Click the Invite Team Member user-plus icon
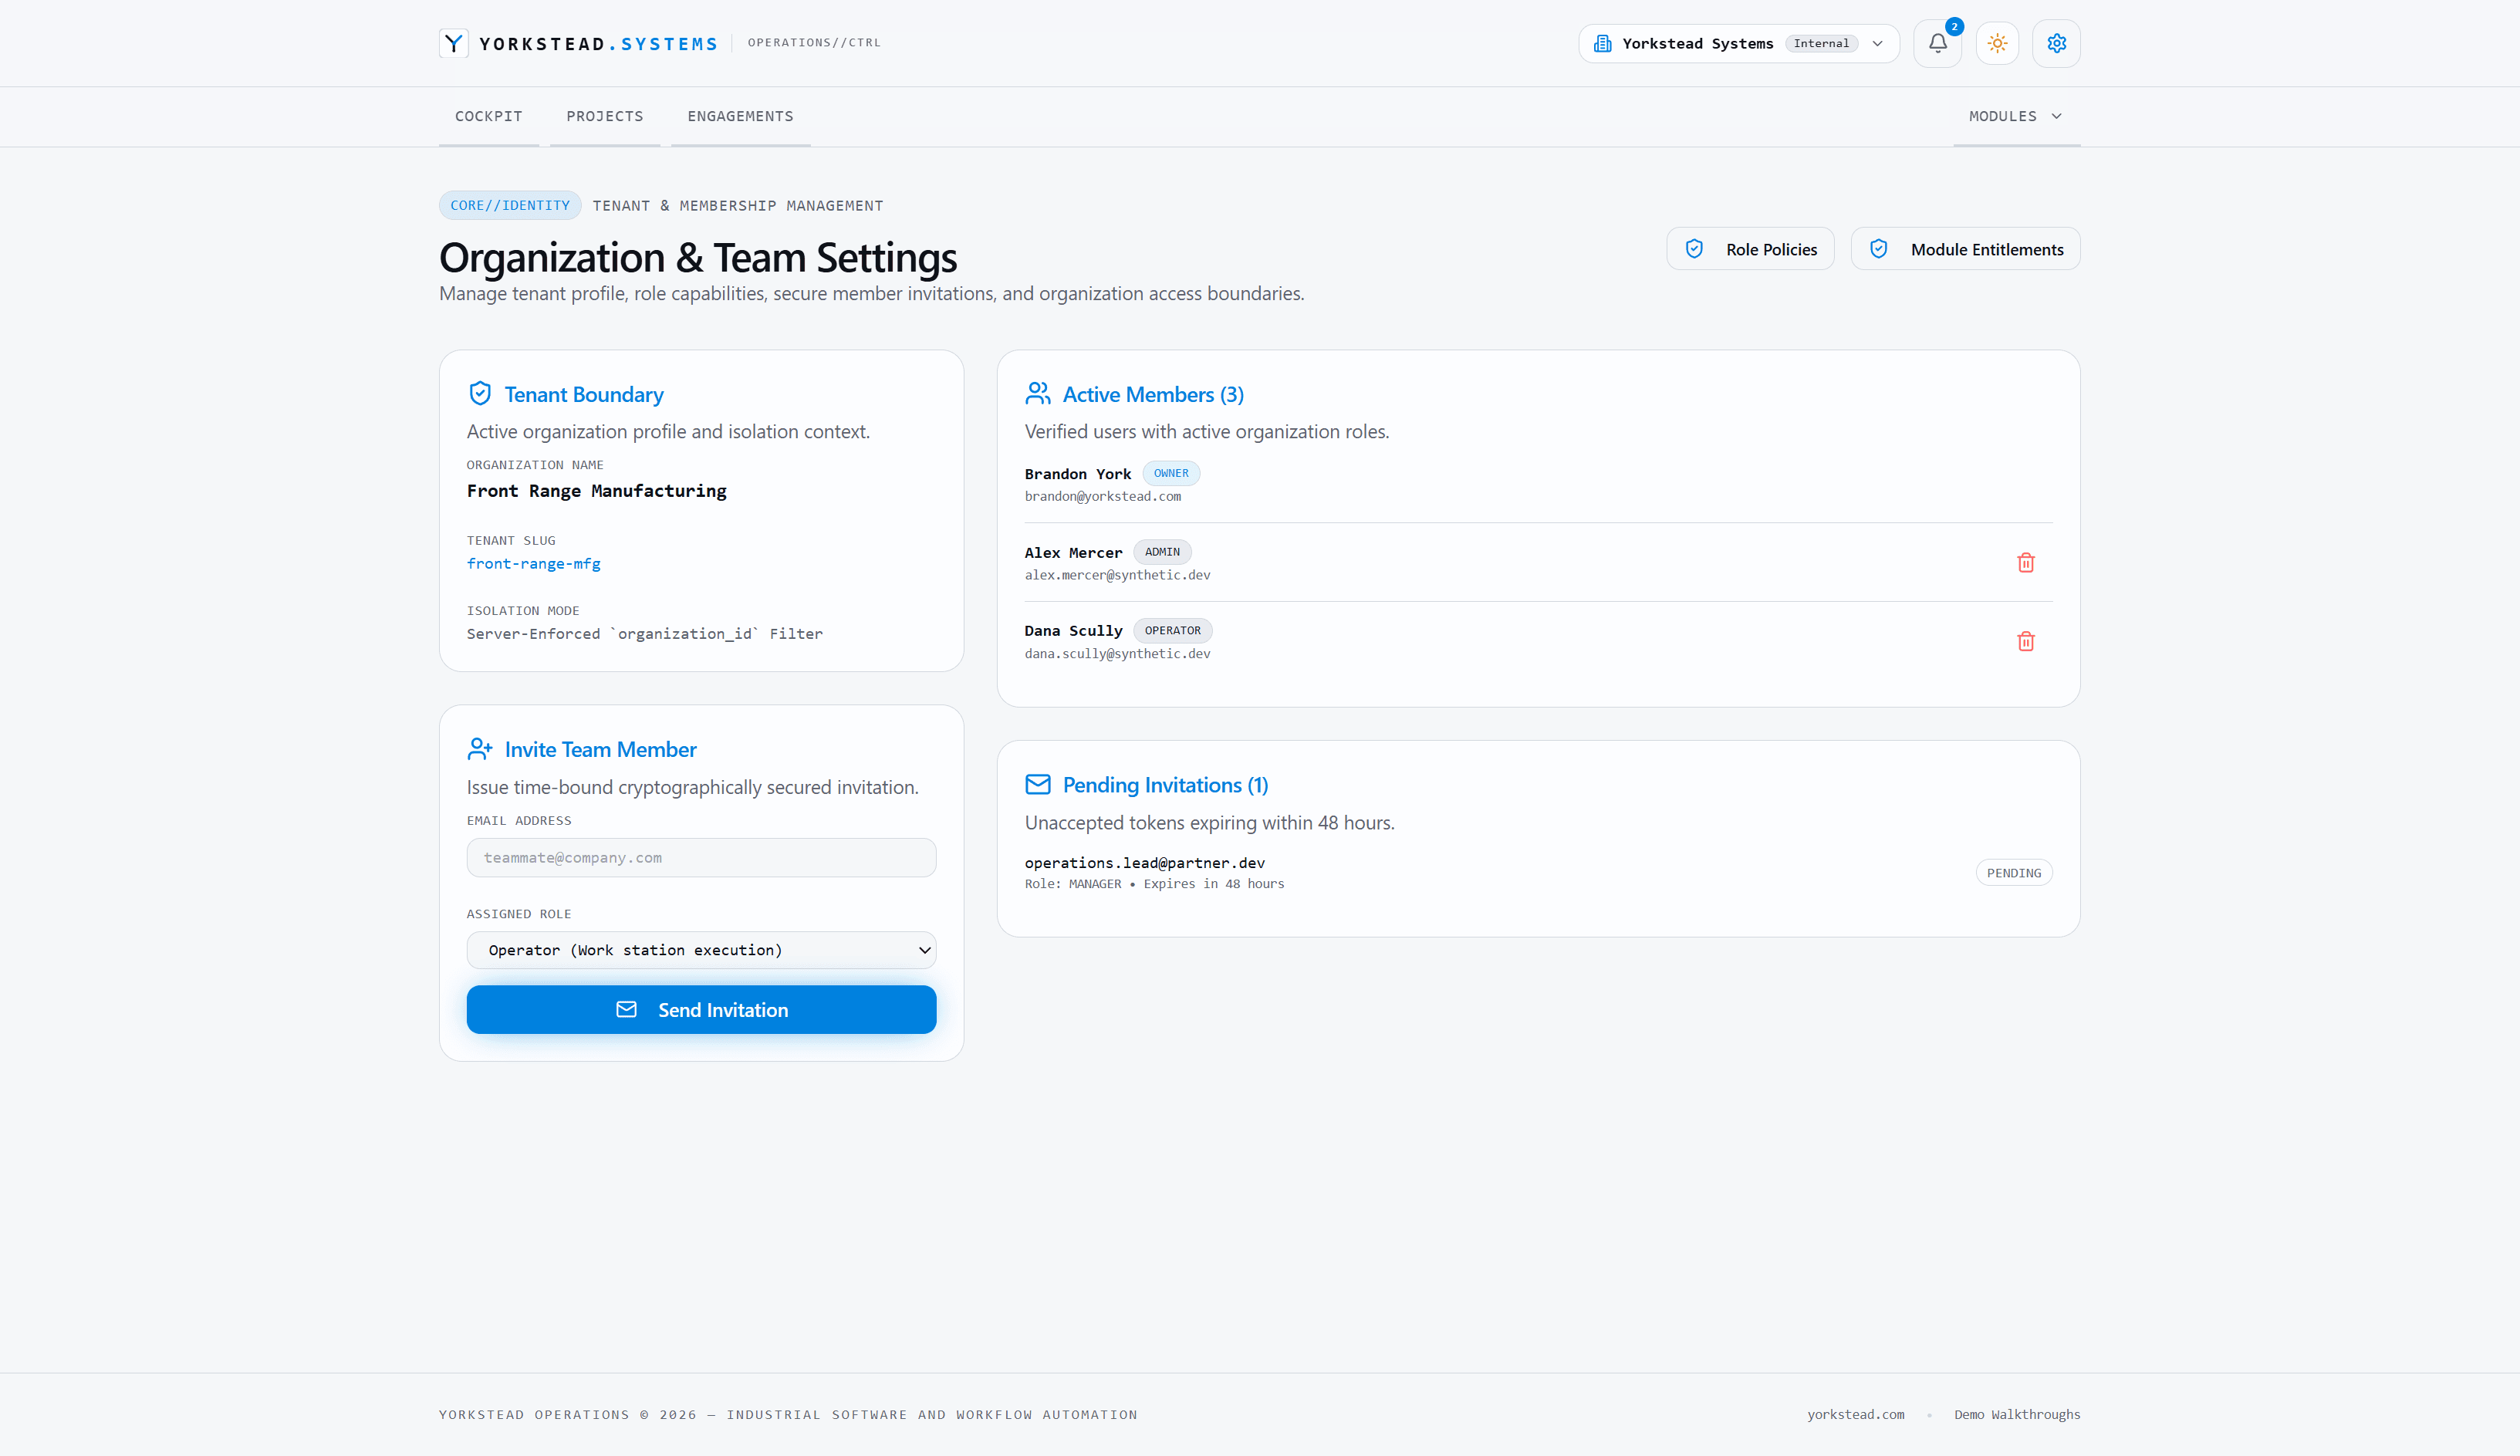Image resolution: width=2520 pixels, height=1456 pixels. click(x=480, y=749)
